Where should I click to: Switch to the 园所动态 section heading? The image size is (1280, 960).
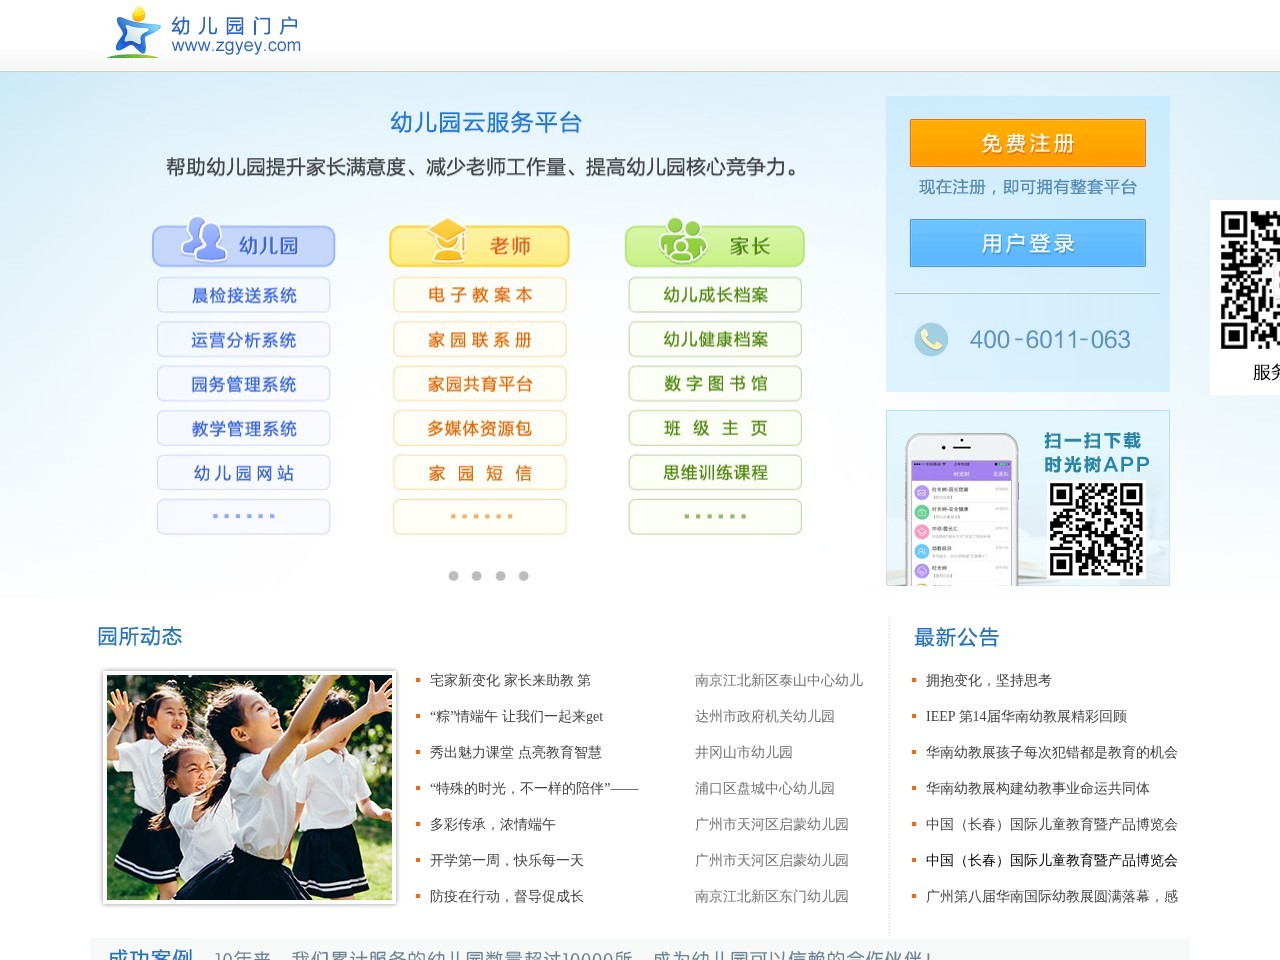point(140,637)
